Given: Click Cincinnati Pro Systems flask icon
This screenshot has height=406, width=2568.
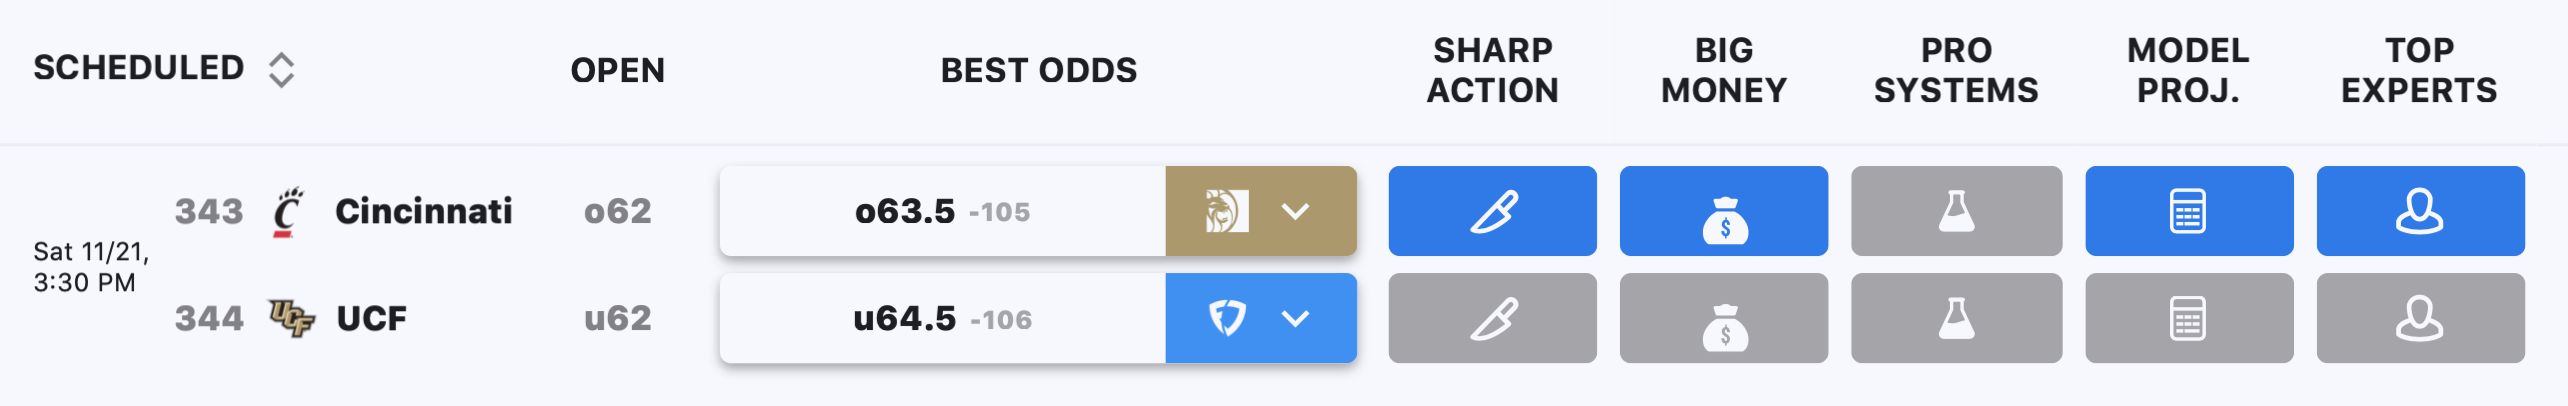Looking at the screenshot, I should (1956, 211).
